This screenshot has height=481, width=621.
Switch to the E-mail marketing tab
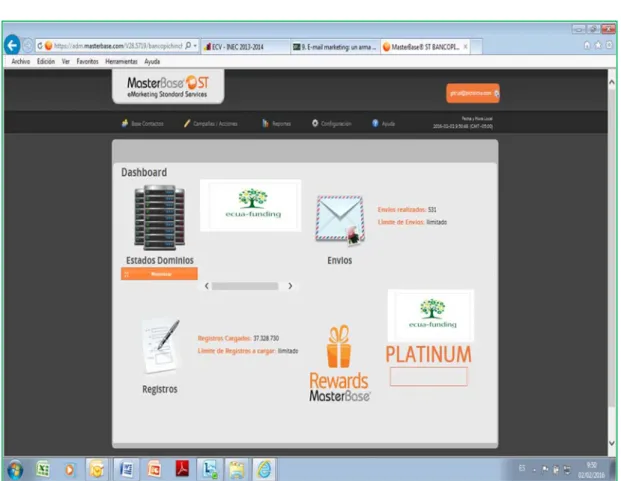(x=335, y=47)
